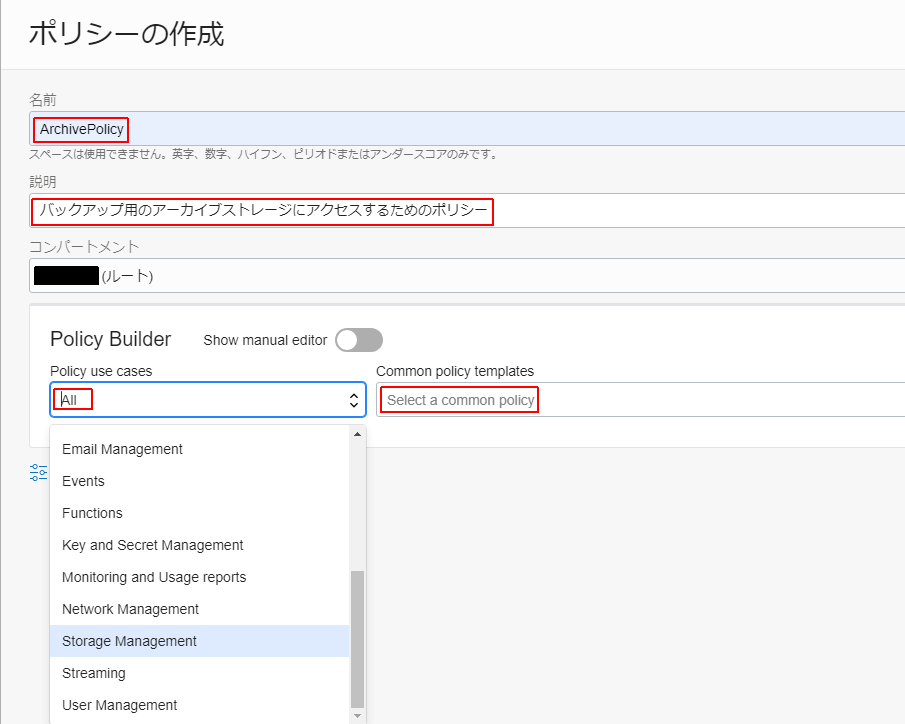Screen dimensions: 905x724
Task: Toggle the Show manual editor switch
Action: click(359, 340)
